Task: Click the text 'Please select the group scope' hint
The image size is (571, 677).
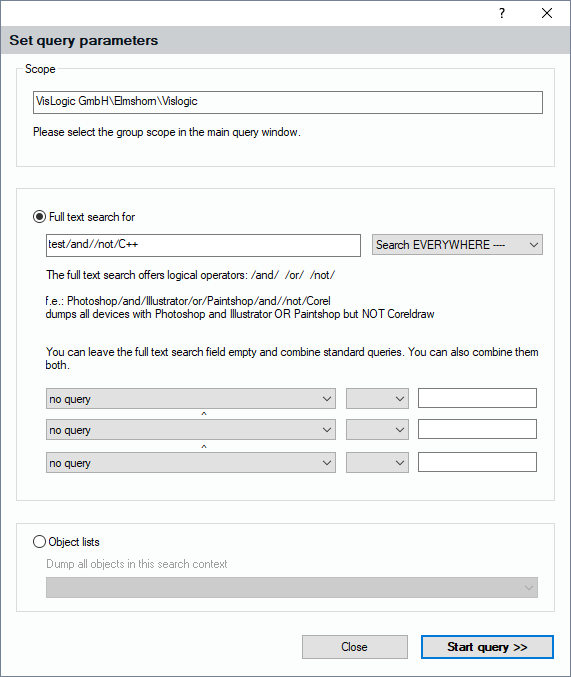Action: [x=167, y=132]
